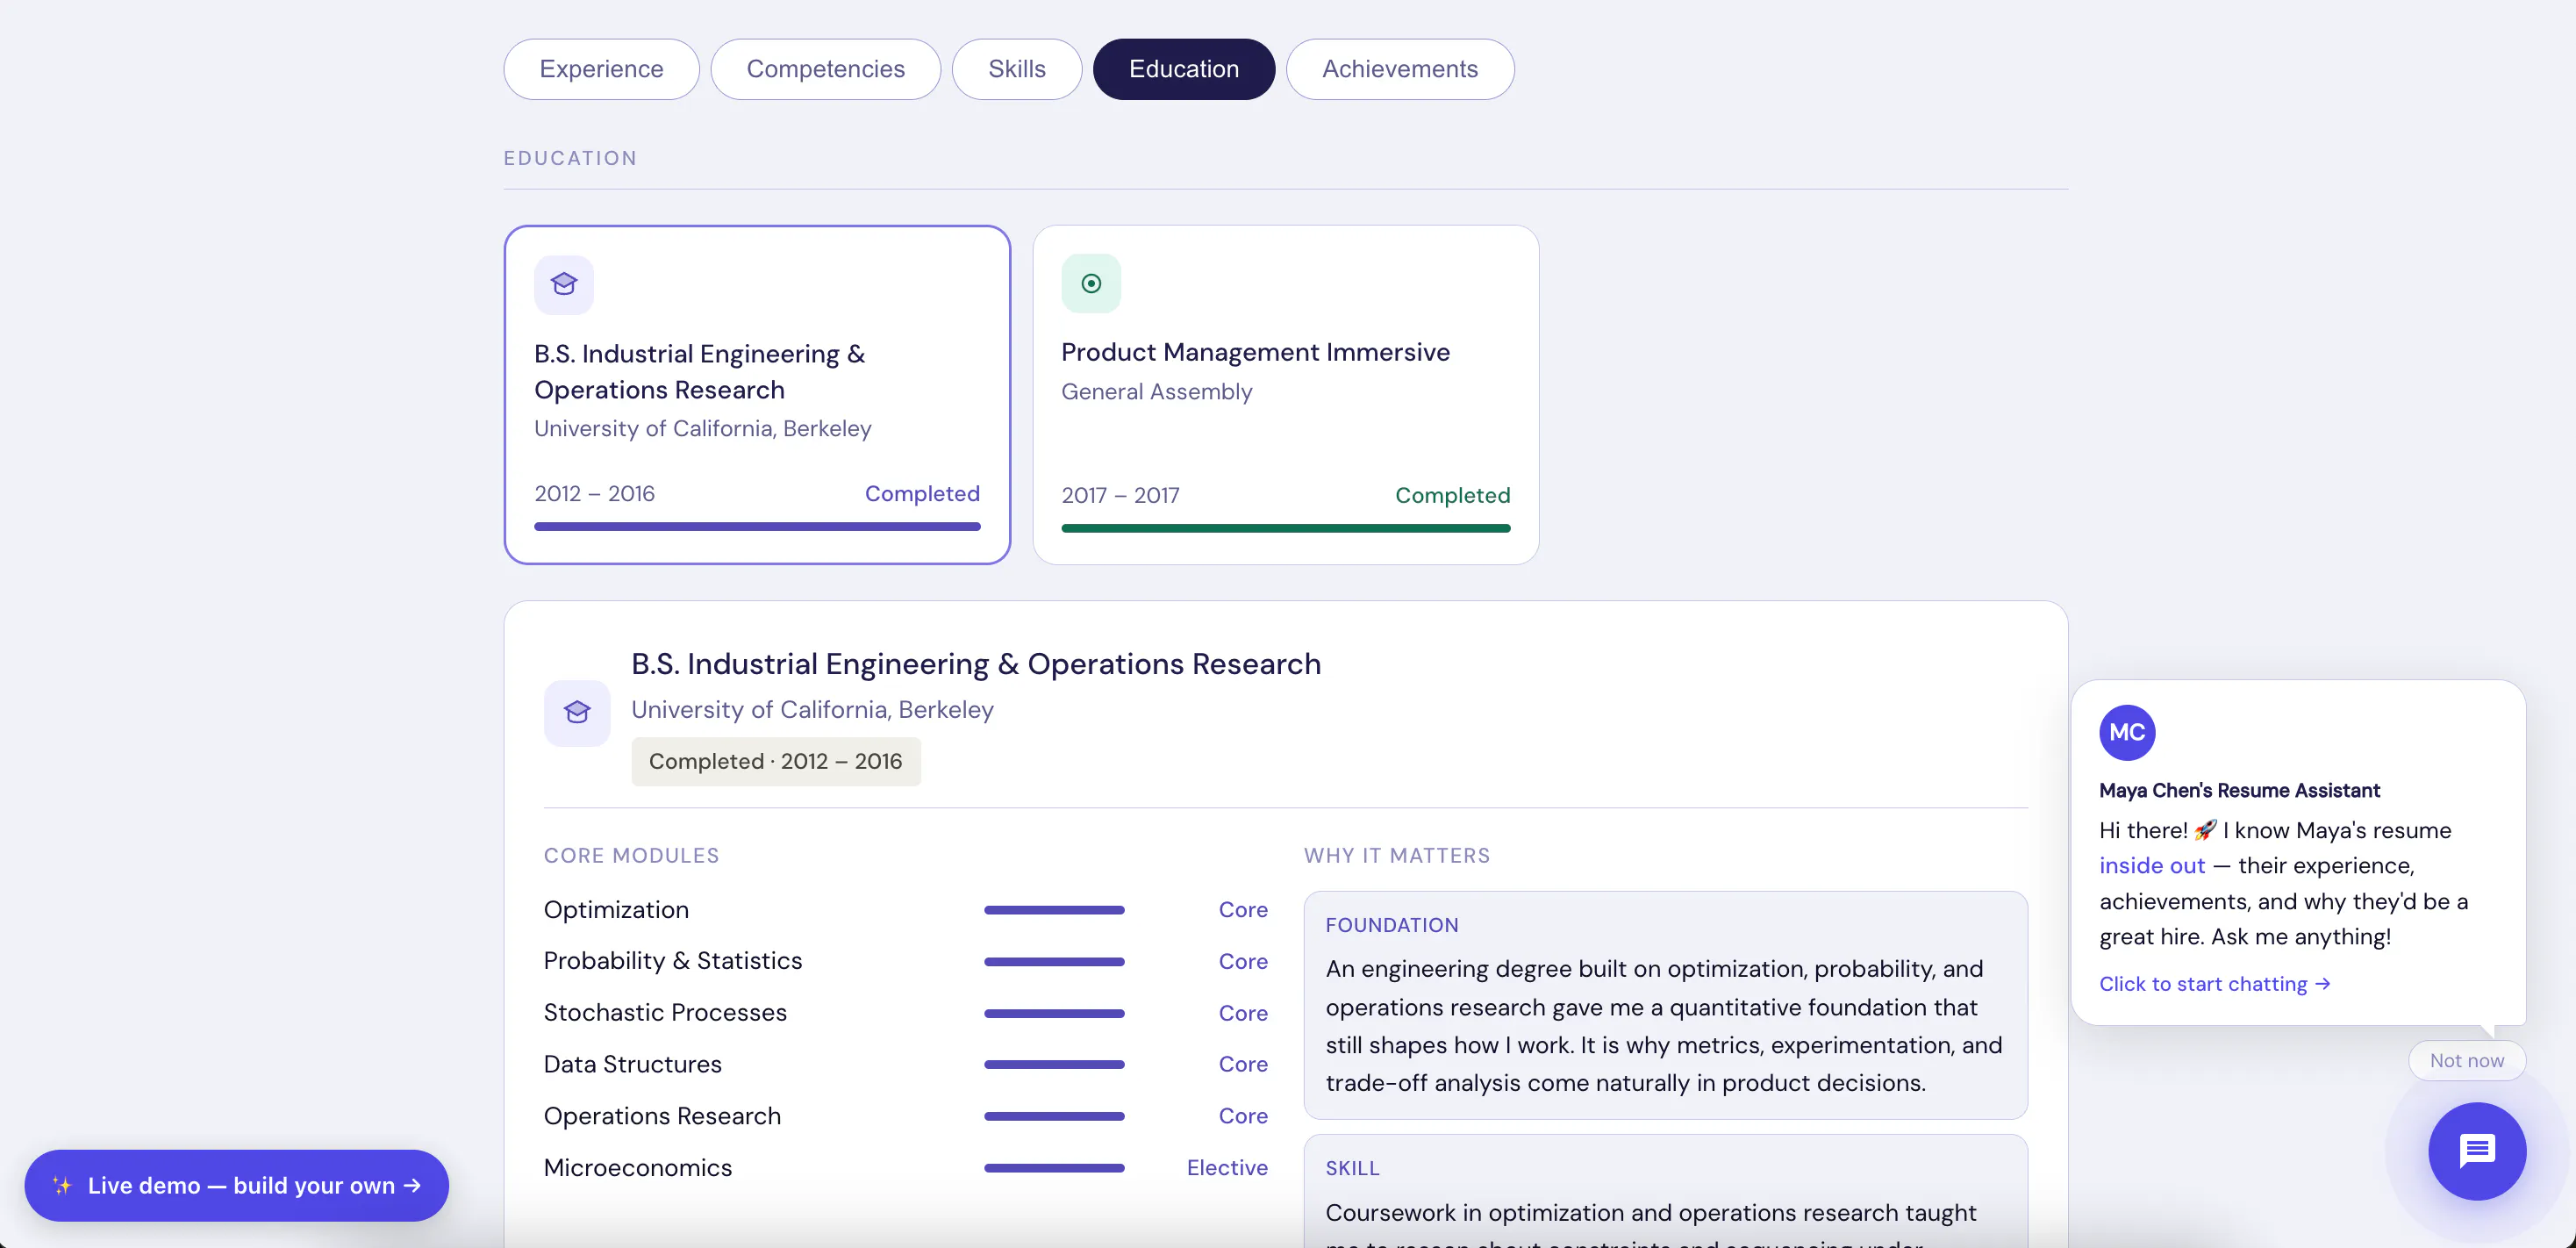This screenshot has width=2576, height=1248.
Task: Switch to the Experience tab
Action: pyautogui.click(x=601, y=69)
